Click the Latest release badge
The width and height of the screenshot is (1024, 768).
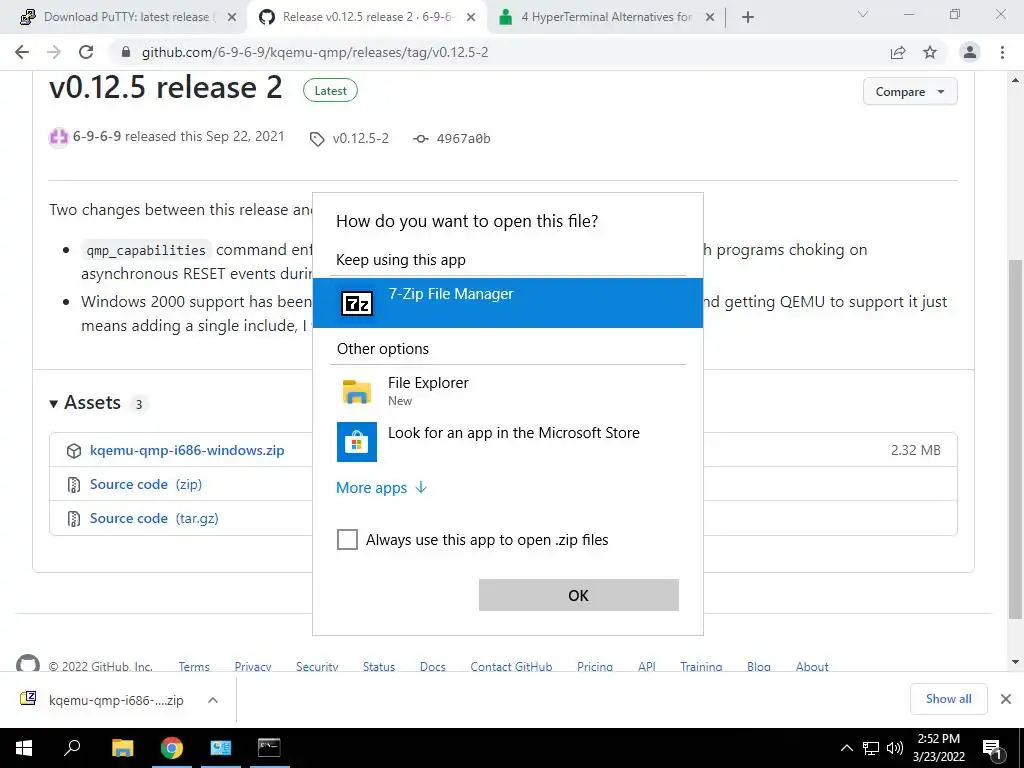coord(330,91)
